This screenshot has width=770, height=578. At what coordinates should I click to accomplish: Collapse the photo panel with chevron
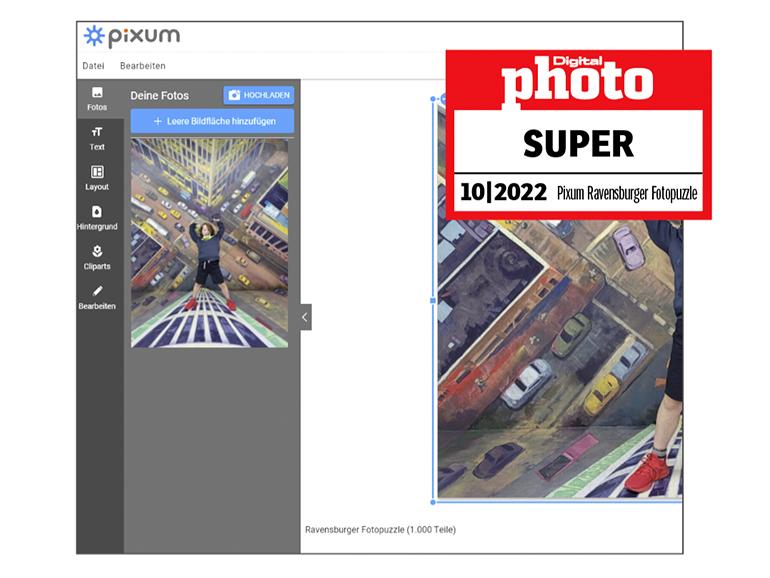tap(305, 317)
